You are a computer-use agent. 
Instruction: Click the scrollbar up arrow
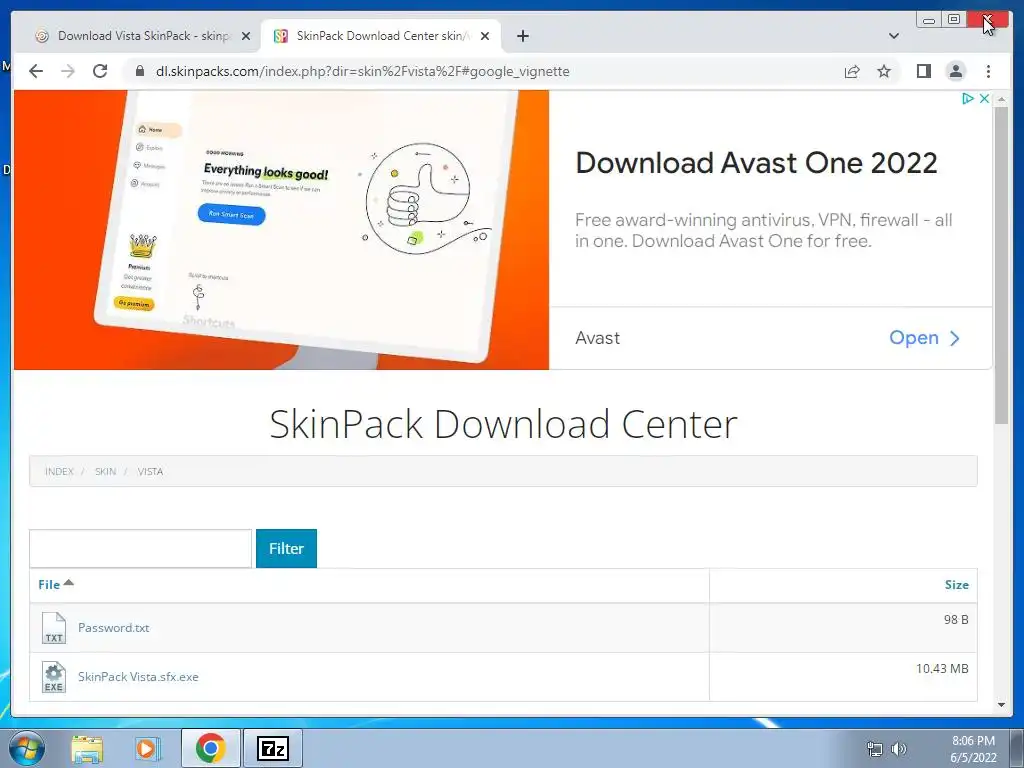[1001, 99]
